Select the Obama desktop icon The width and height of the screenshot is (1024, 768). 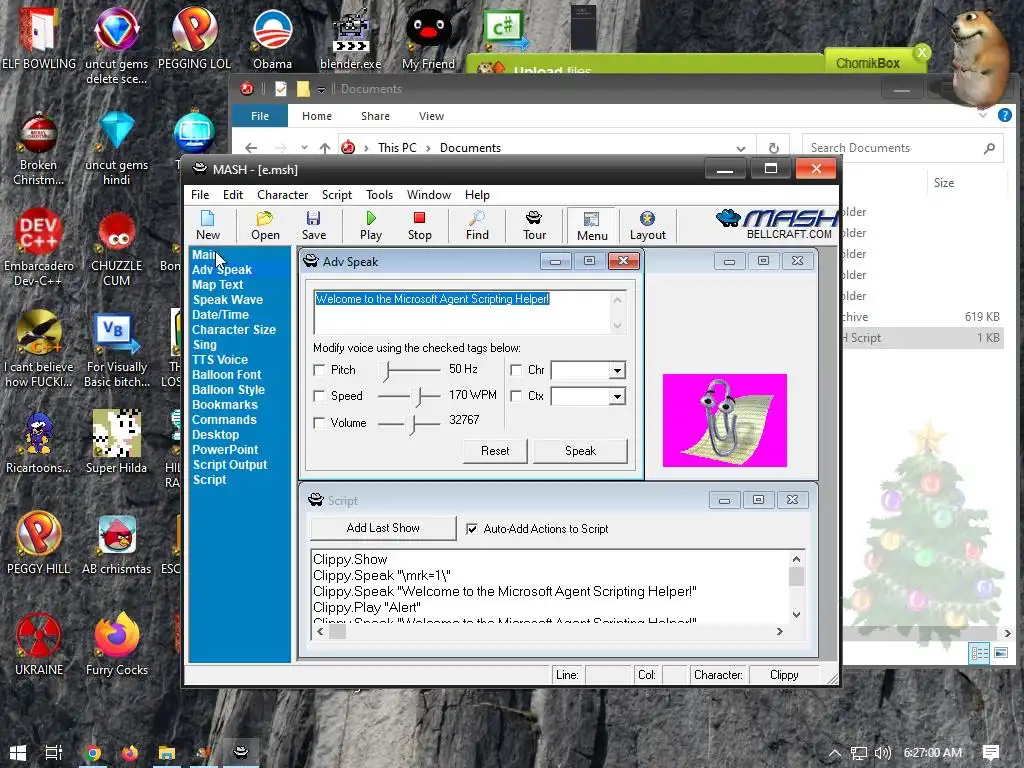272,37
